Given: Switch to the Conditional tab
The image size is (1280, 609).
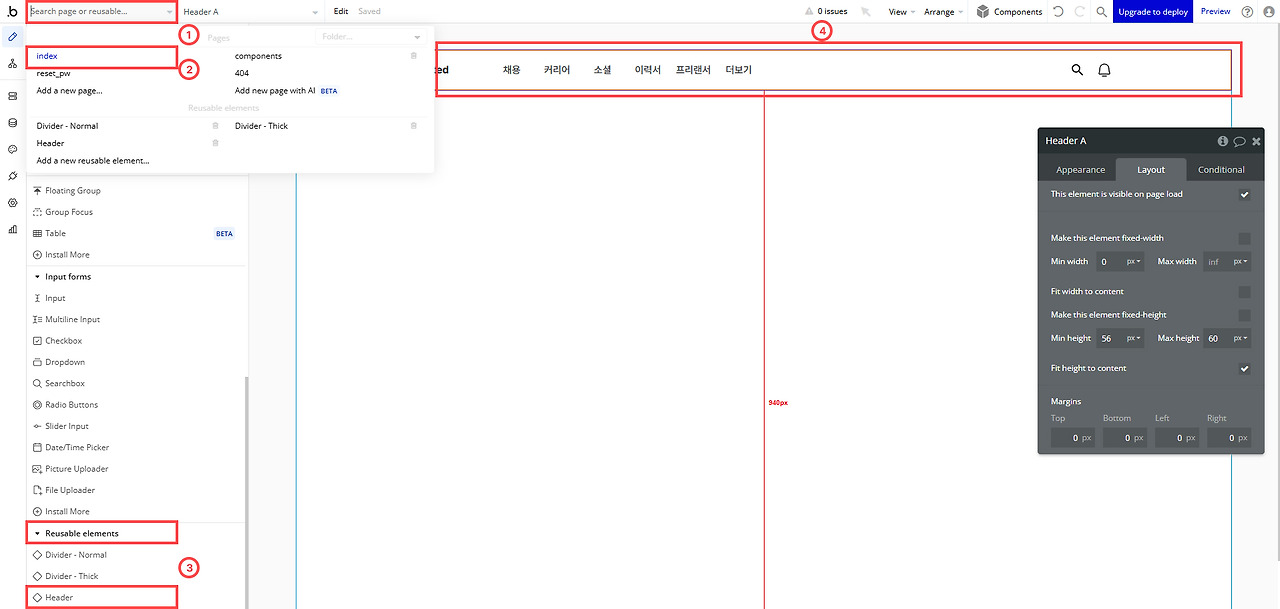Looking at the screenshot, I should pyautogui.click(x=1221, y=170).
